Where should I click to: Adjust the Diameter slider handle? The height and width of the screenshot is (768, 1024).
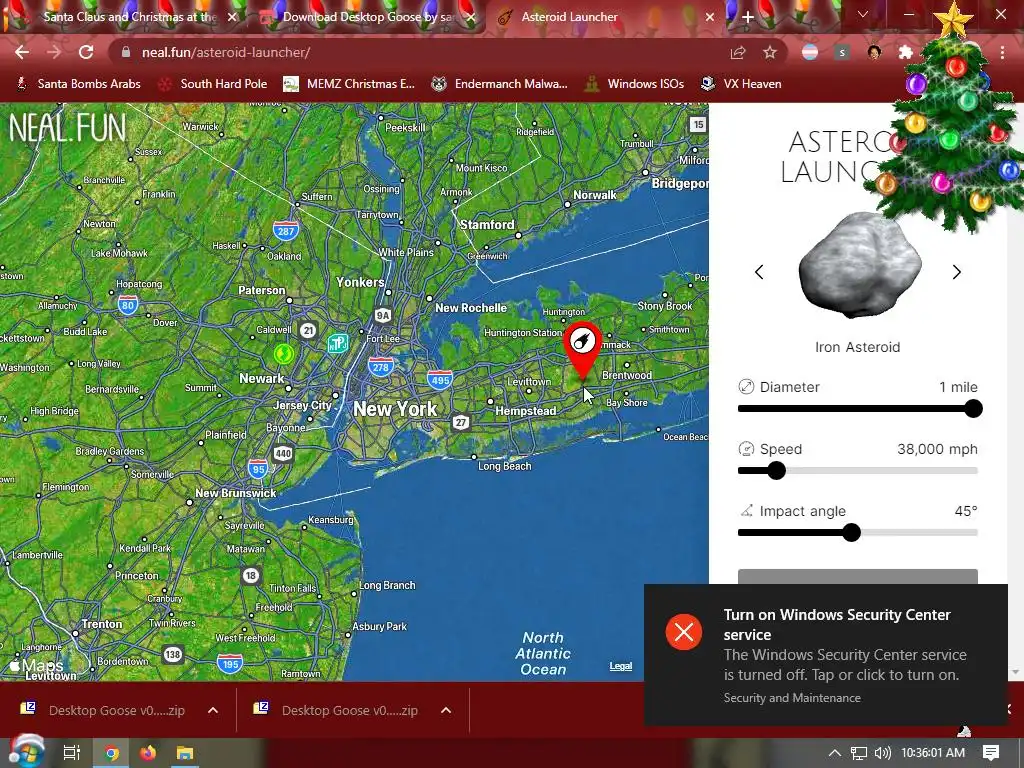pyautogui.click(x=973, y=409)
